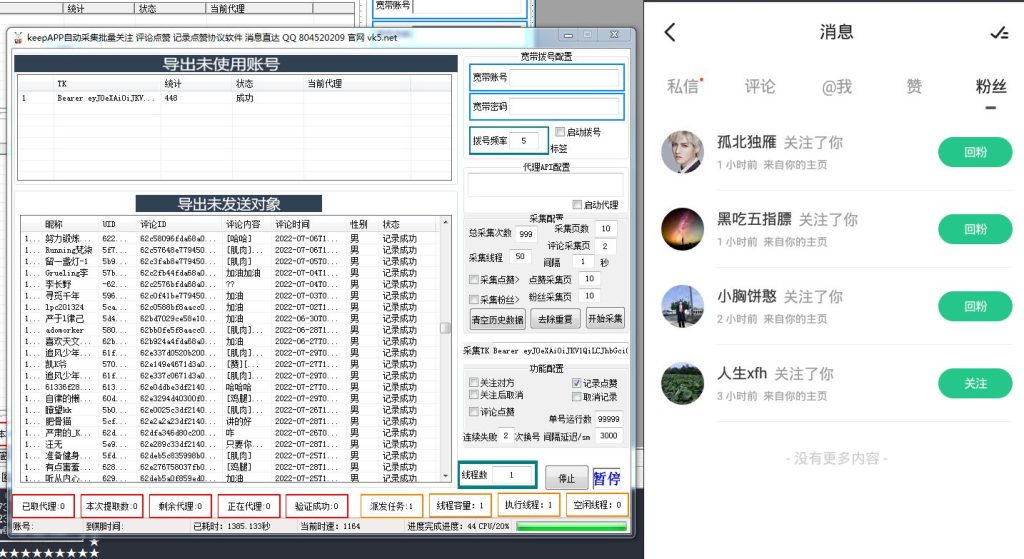Edit the 拨号频率 value field
Screen dimensions: 1024x559
(x=524, y=140)
